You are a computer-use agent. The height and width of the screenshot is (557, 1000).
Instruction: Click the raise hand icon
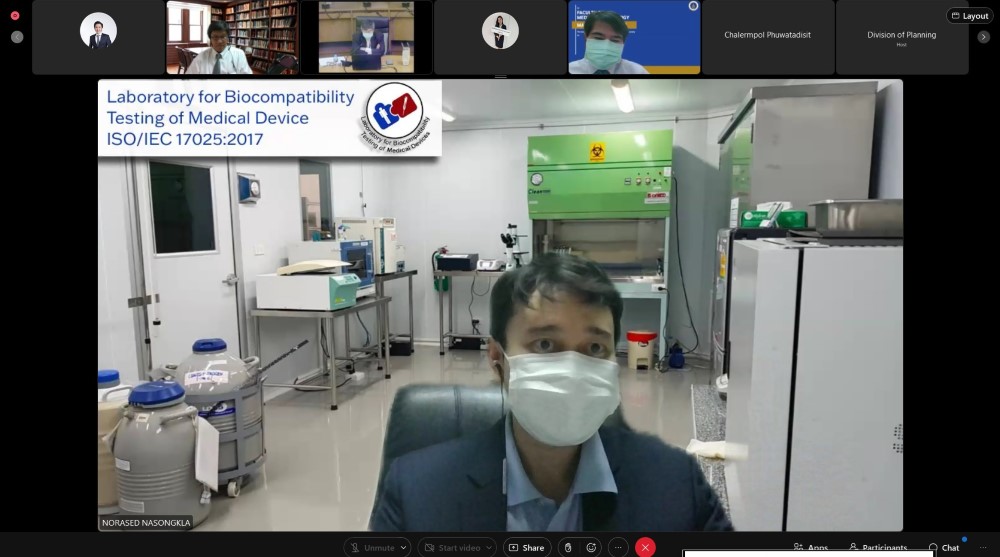568,548
